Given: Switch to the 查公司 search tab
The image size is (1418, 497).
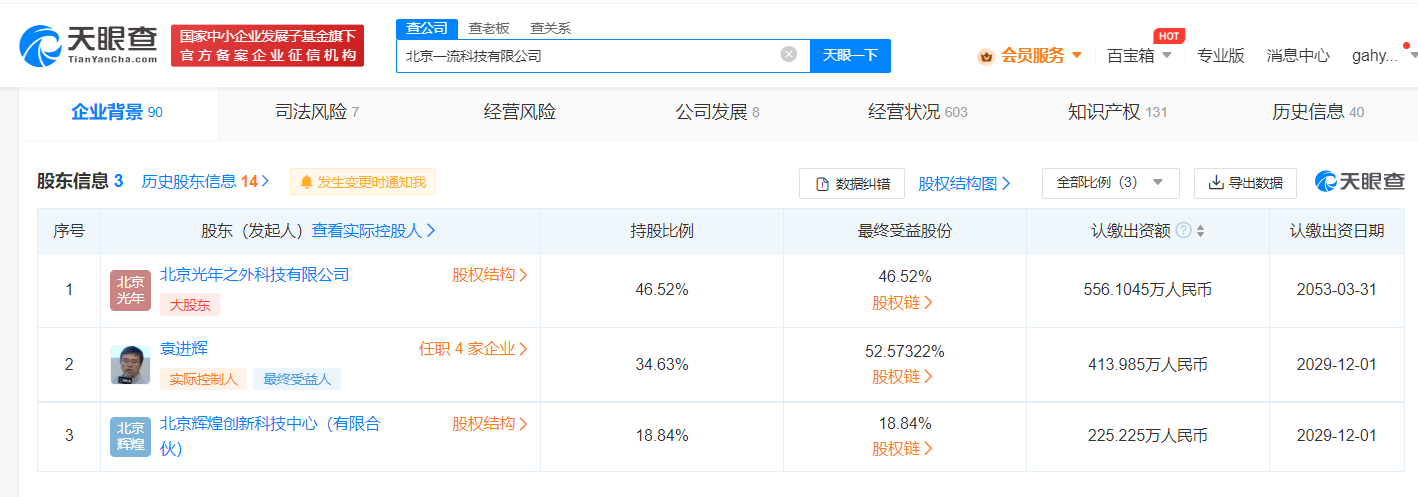Looking at the screenshot, I should pyautogui.click(x=426, y=28).
